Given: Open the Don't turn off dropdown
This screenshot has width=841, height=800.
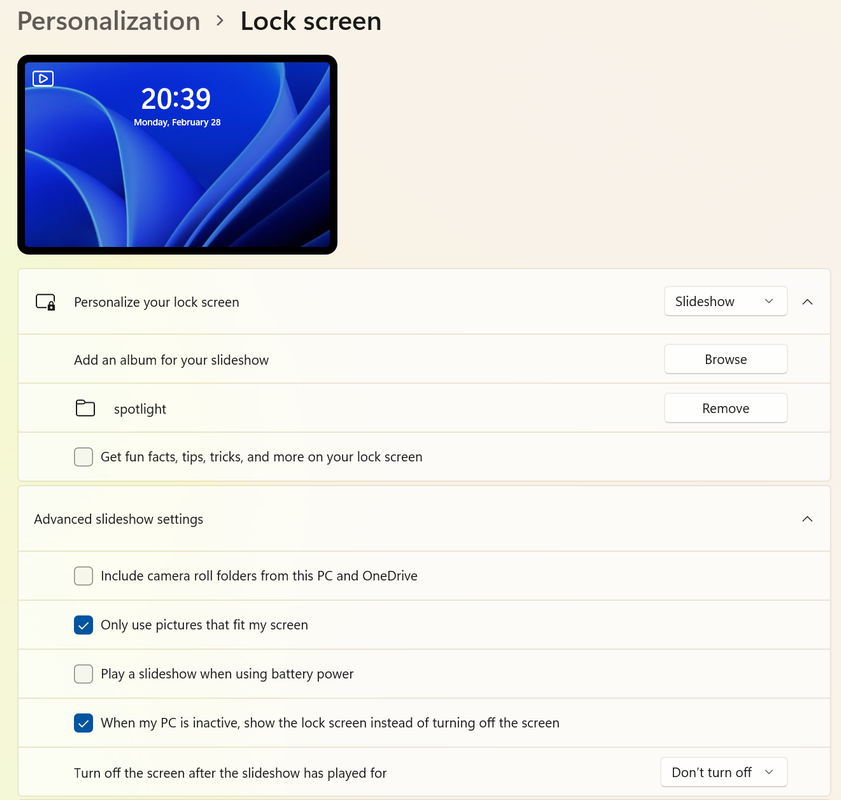Looking at the screenshot, I should pos(724,772).
